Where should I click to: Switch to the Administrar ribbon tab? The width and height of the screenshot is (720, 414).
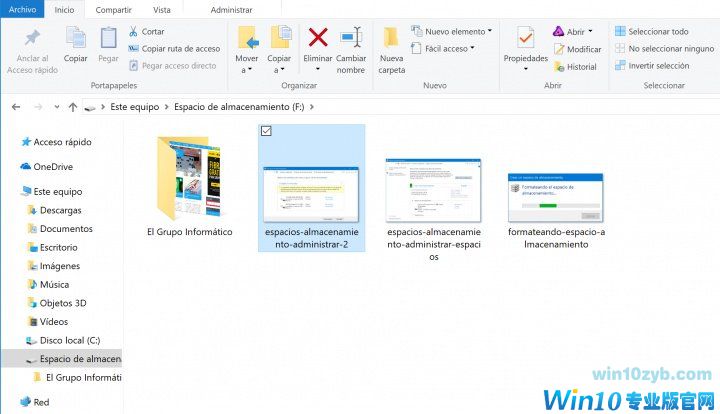[231, 10]
